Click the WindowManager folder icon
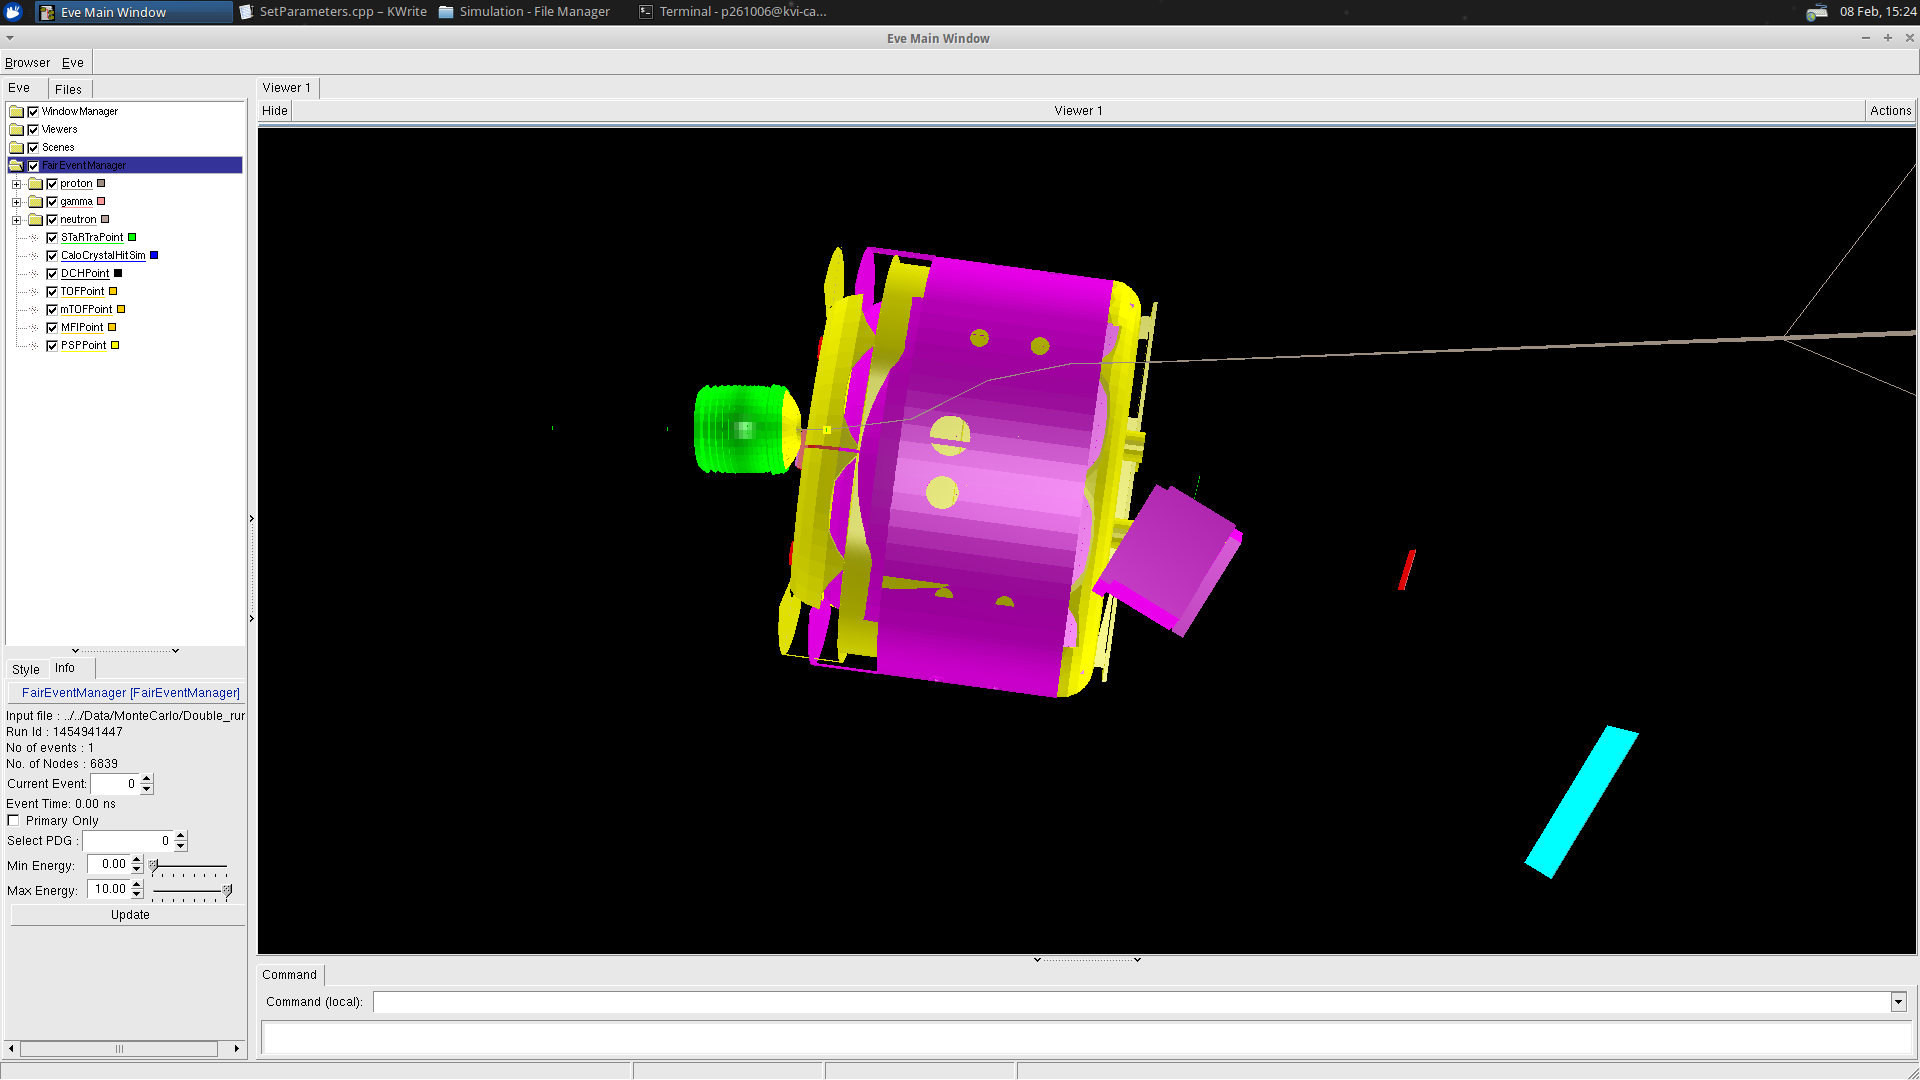Image resolution: width=1920 pixels, height=1080 pixels. 16,112
